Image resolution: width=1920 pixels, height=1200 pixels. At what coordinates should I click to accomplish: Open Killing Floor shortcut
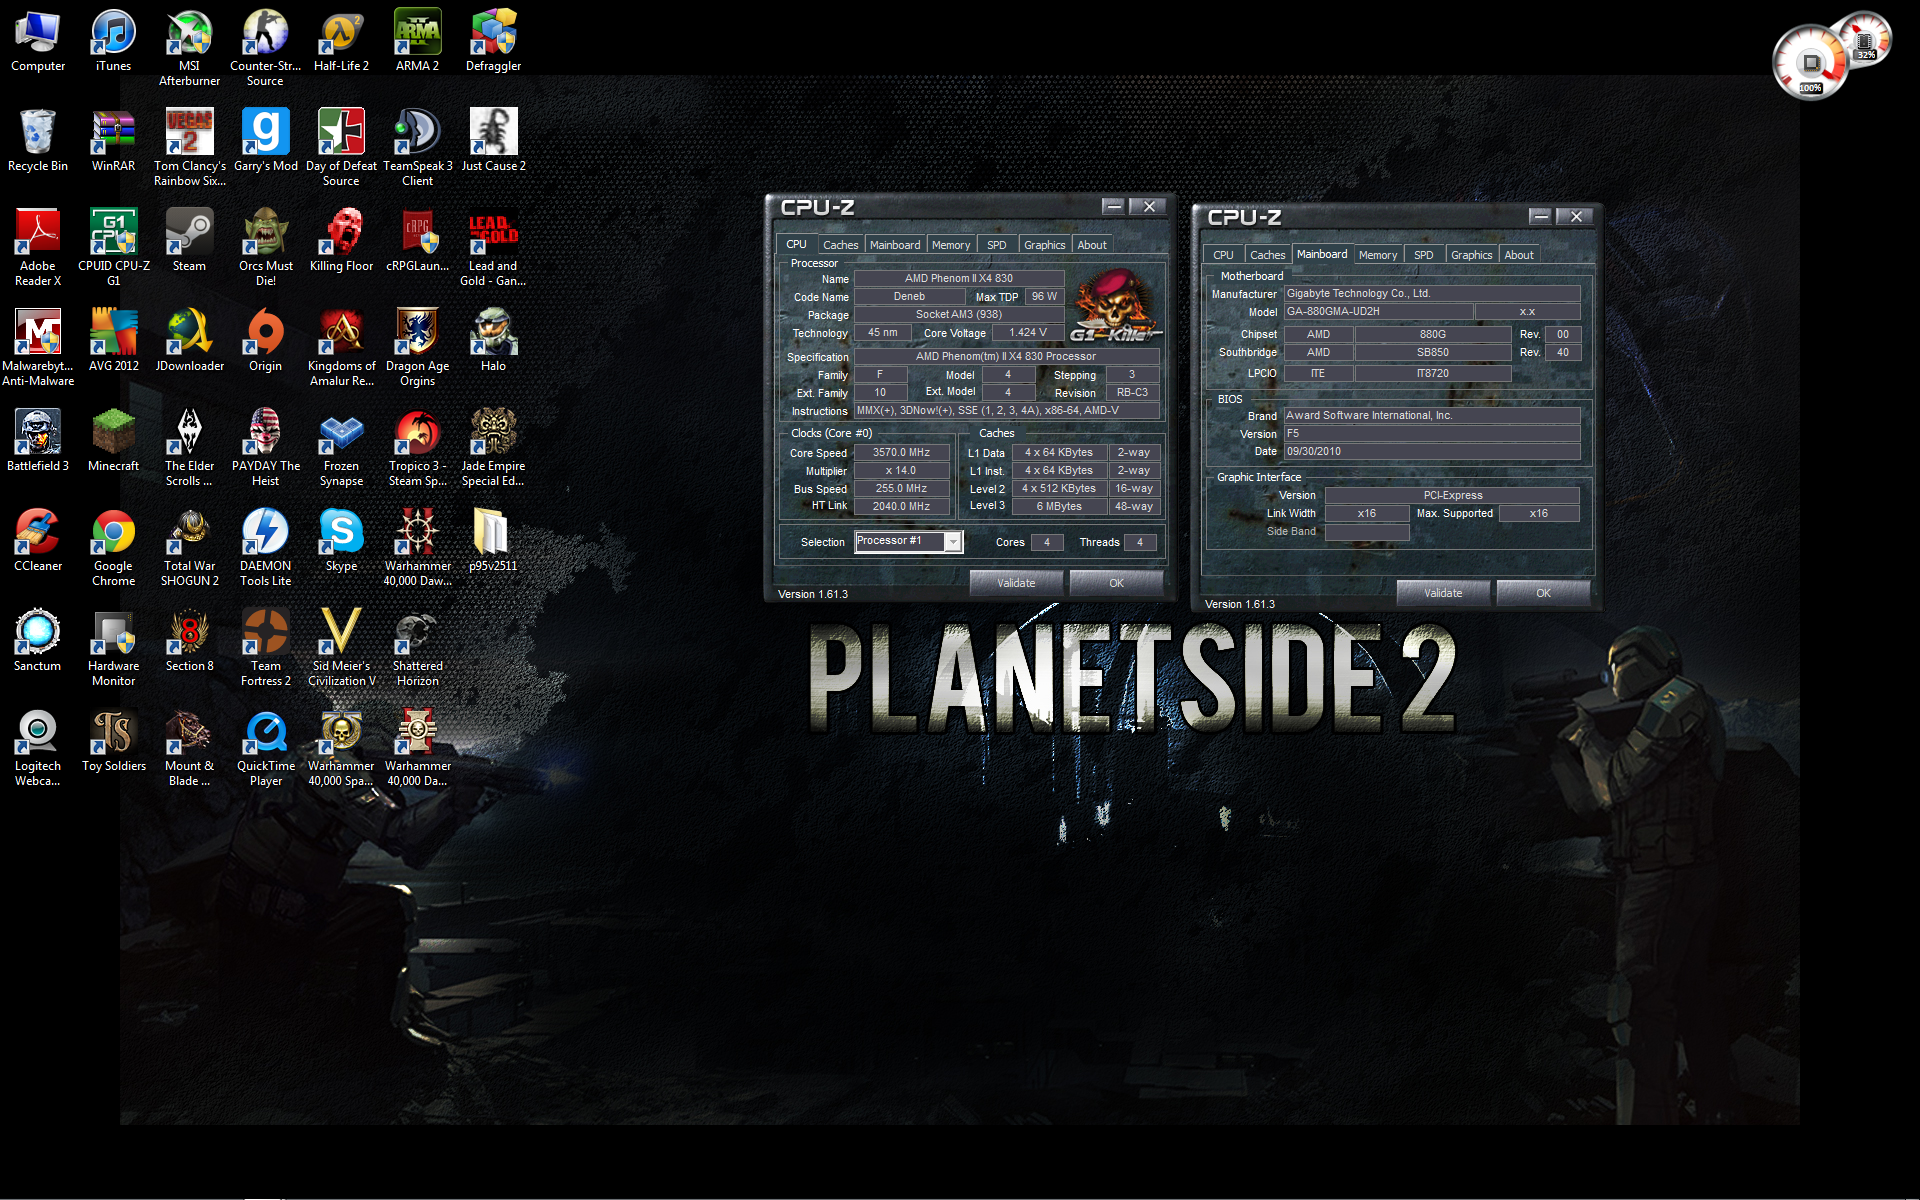[341, 241]
